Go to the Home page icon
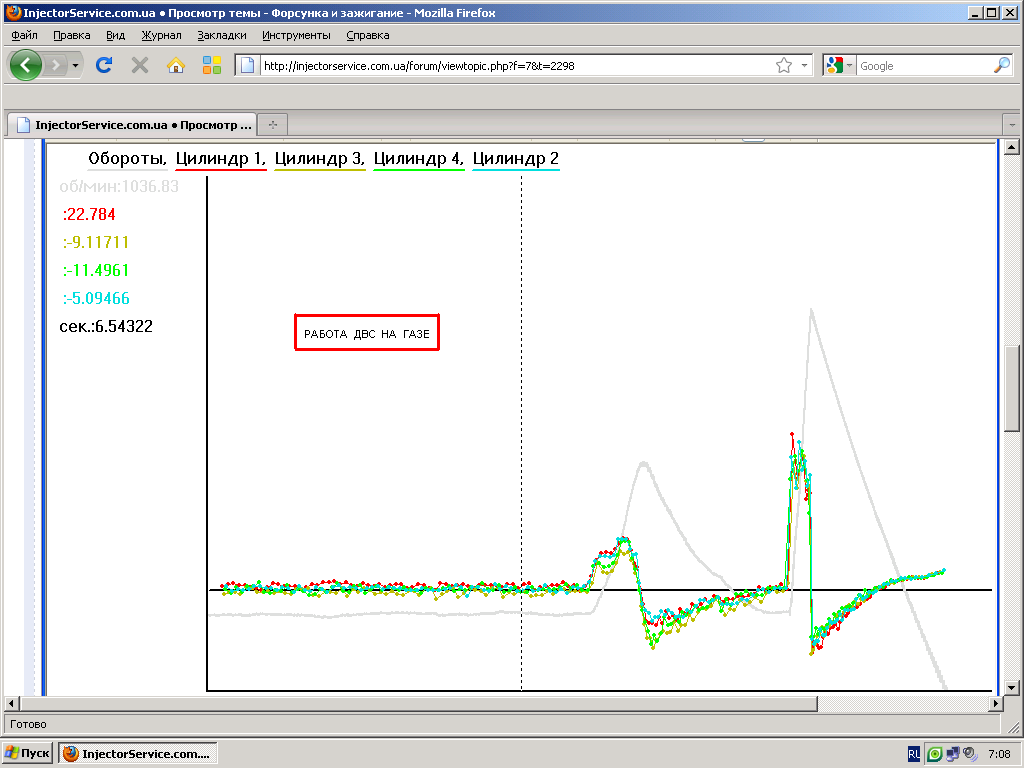This screenshot has height=768, width=1024. [176, 65]
